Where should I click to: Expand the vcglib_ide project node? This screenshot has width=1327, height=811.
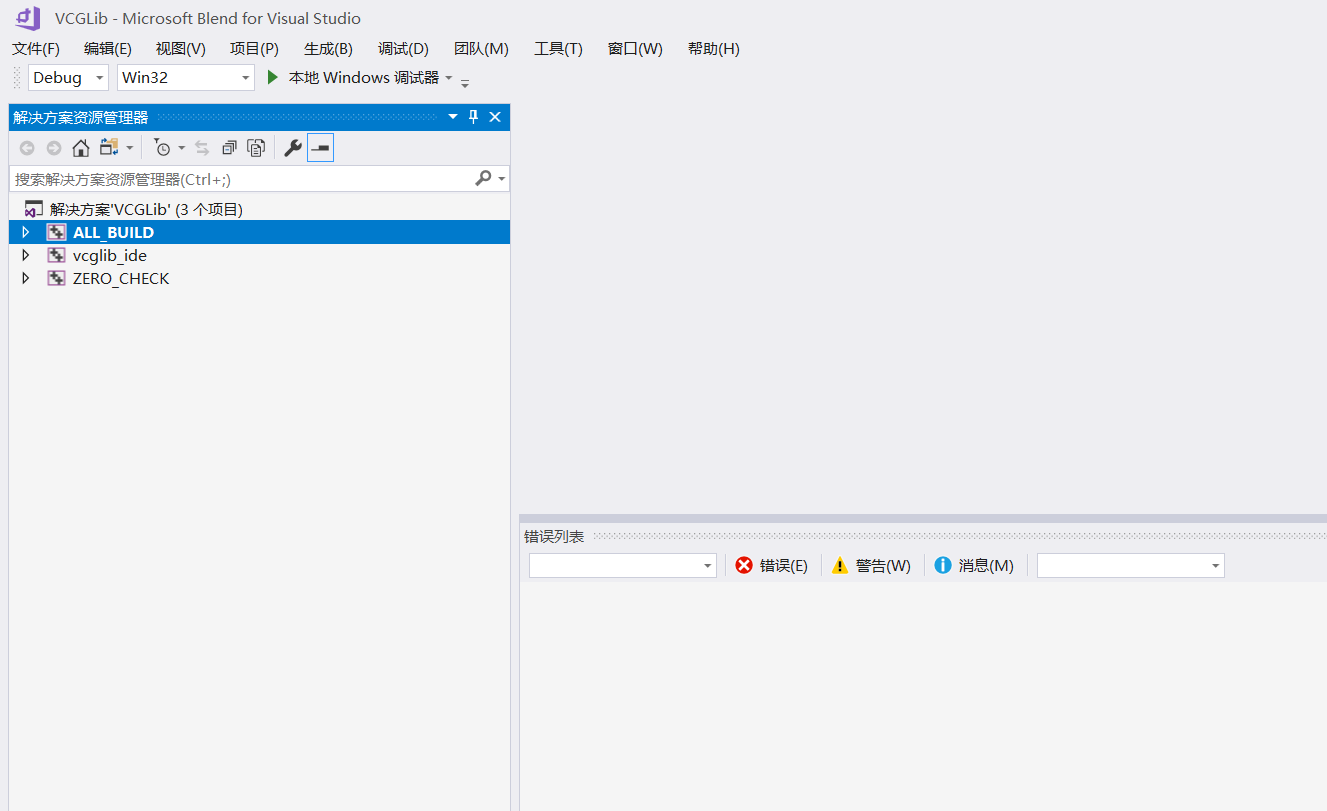(25, 255)
